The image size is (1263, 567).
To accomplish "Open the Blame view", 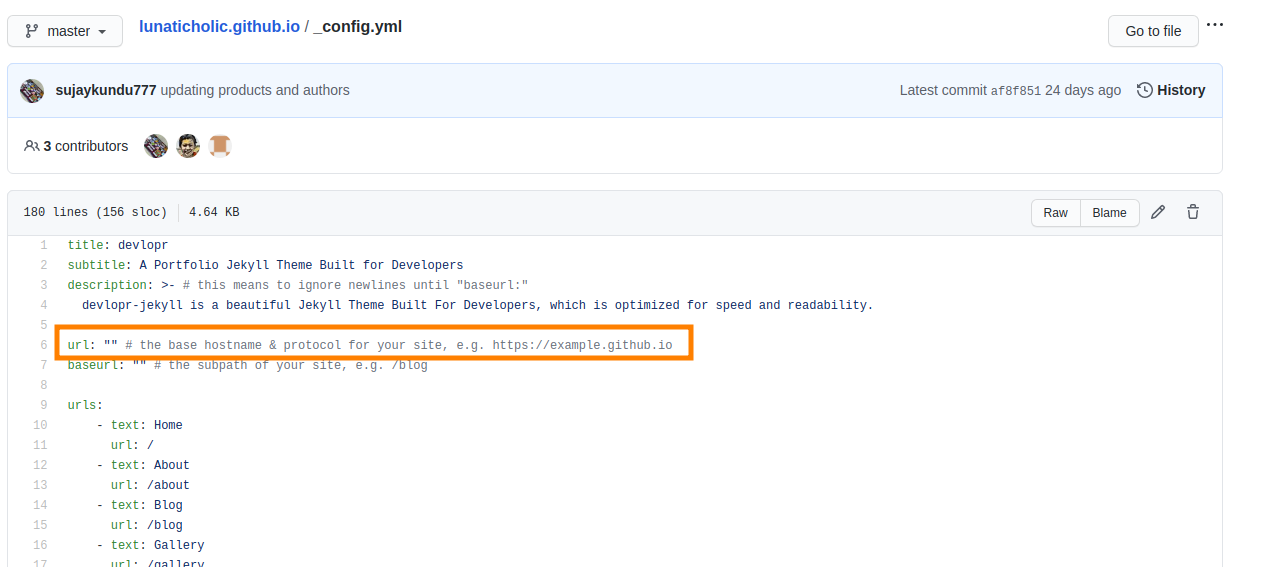I will [1110, 213].
